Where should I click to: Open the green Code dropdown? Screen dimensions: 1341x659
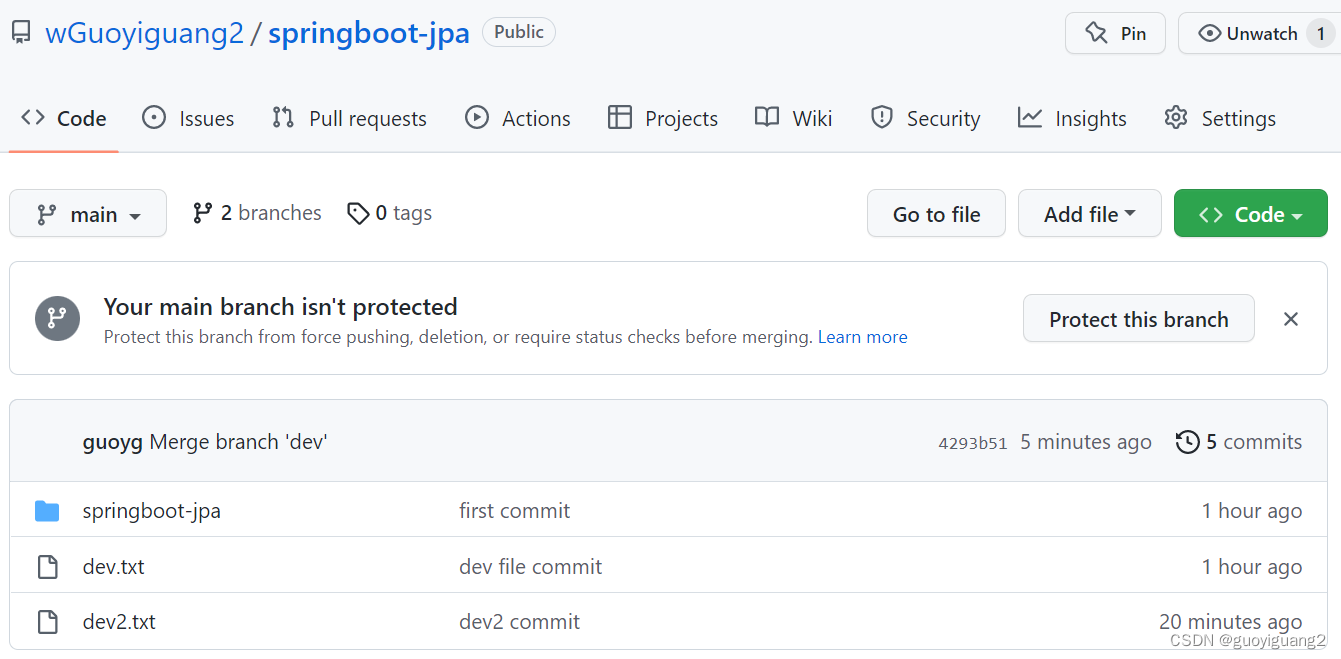pyautogui.click(x=1251, y=214)
